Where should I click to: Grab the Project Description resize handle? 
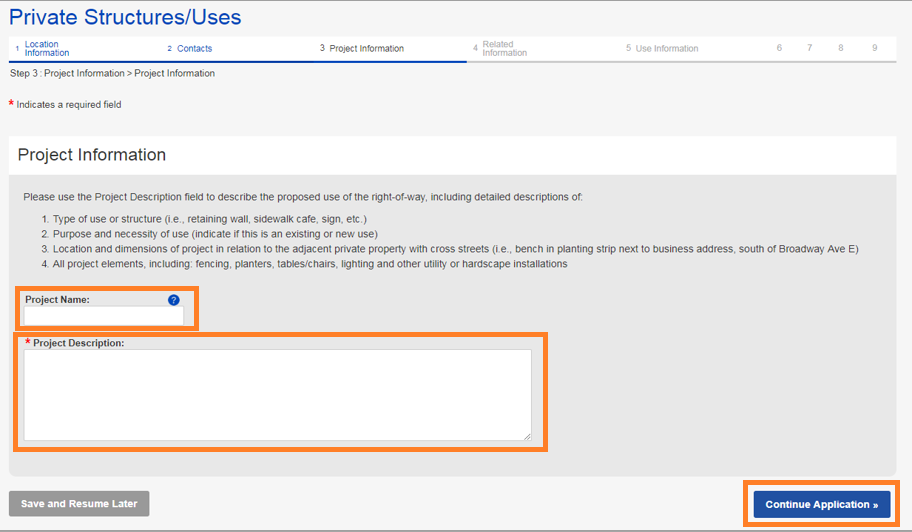(x=526, y=436)
